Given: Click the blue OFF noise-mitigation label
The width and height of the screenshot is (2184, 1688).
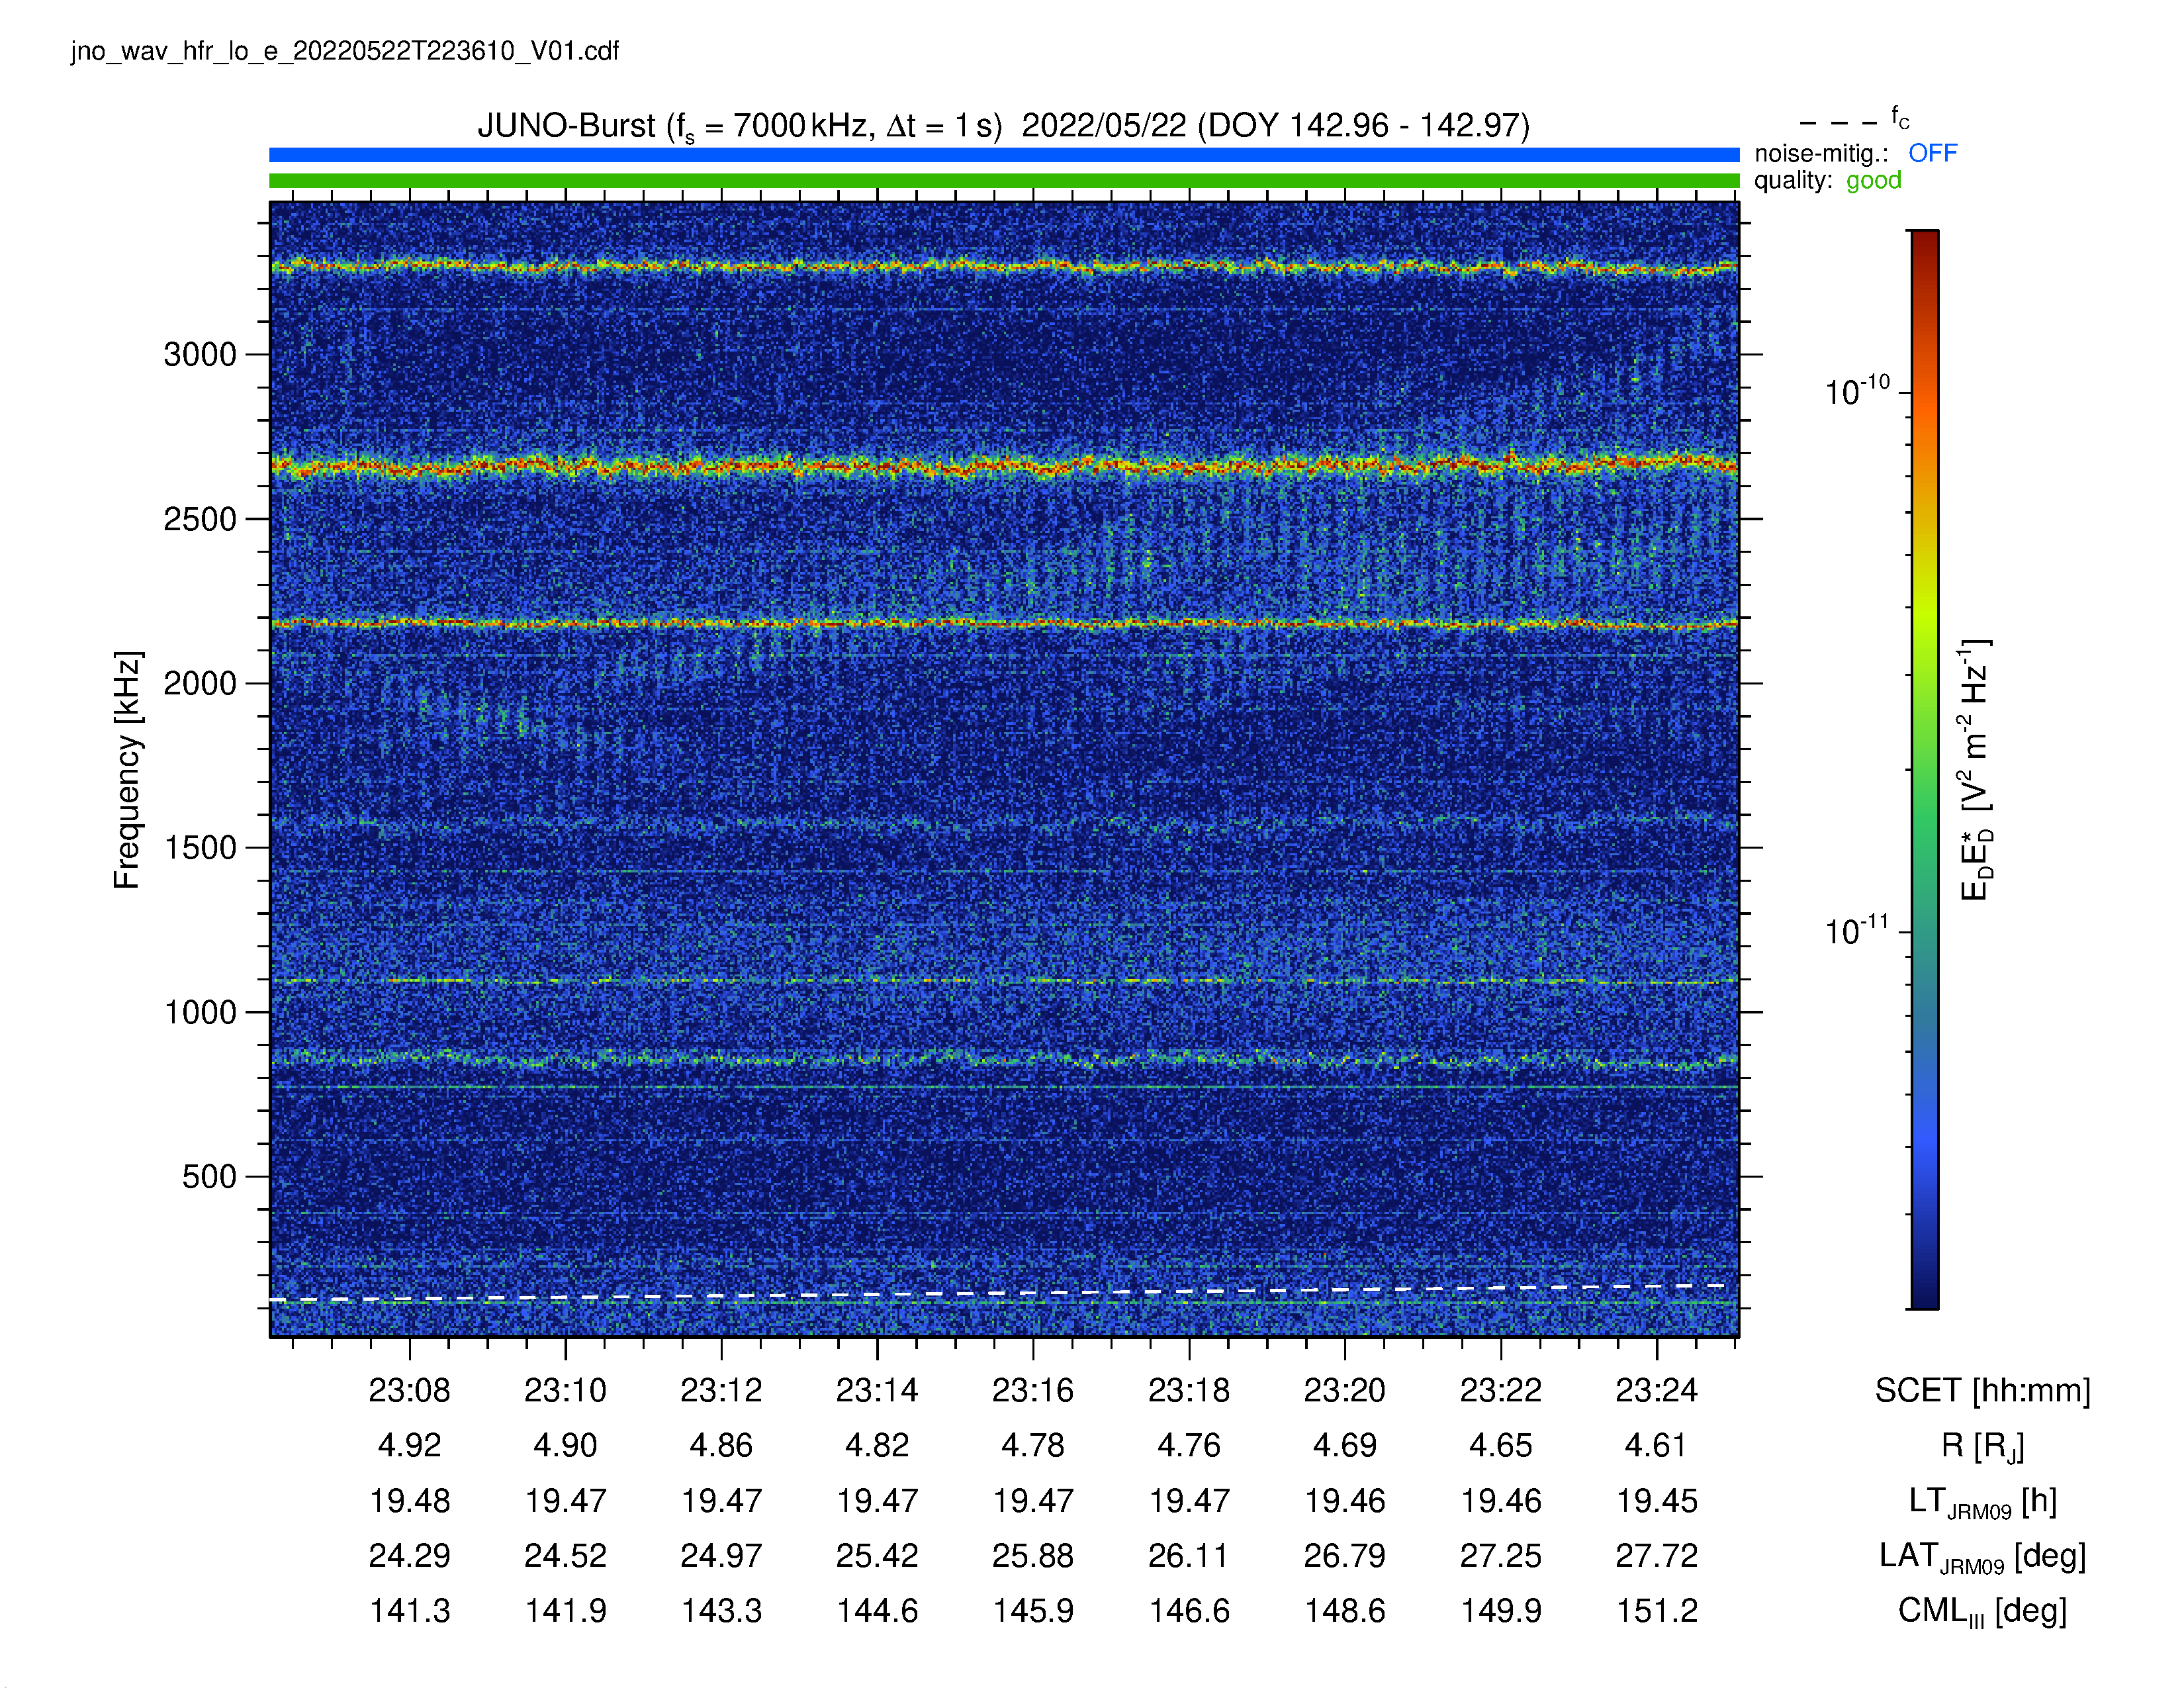Looking at the screenshot, I should pyautogui.click(x=1932, y=153).
